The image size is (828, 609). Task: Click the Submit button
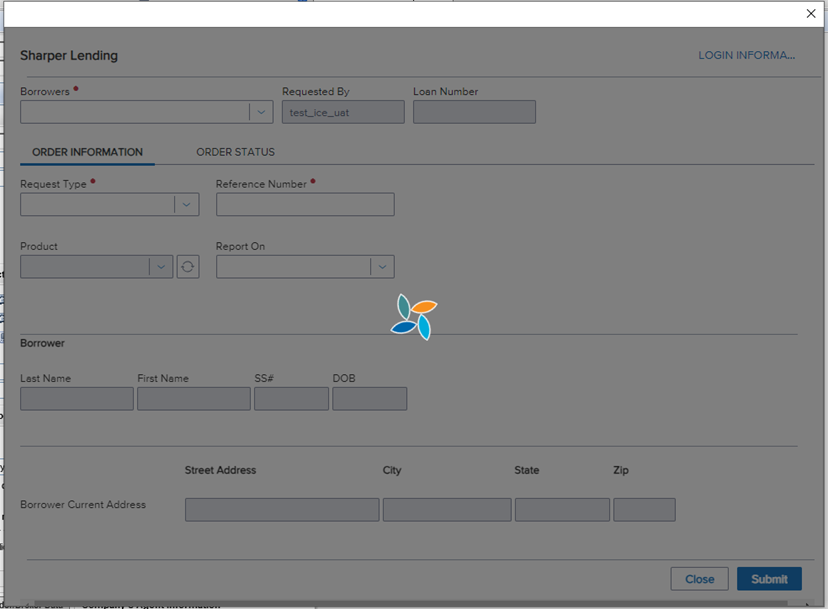pyautogui.click(x=769, y=579)
